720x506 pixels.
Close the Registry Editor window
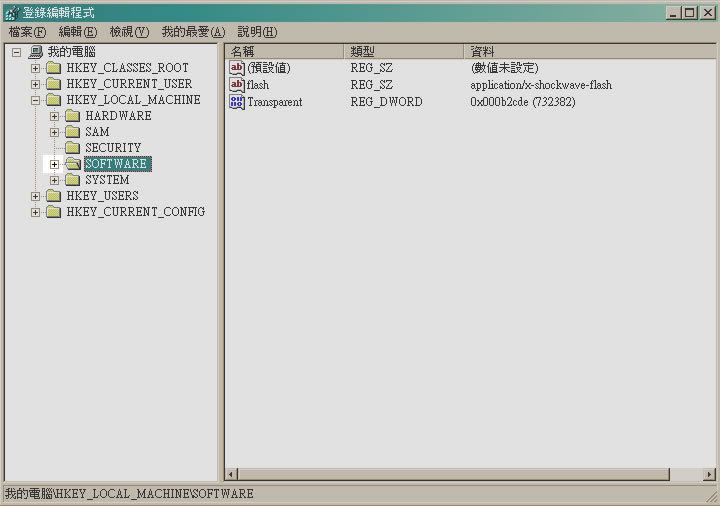(708, 13)
